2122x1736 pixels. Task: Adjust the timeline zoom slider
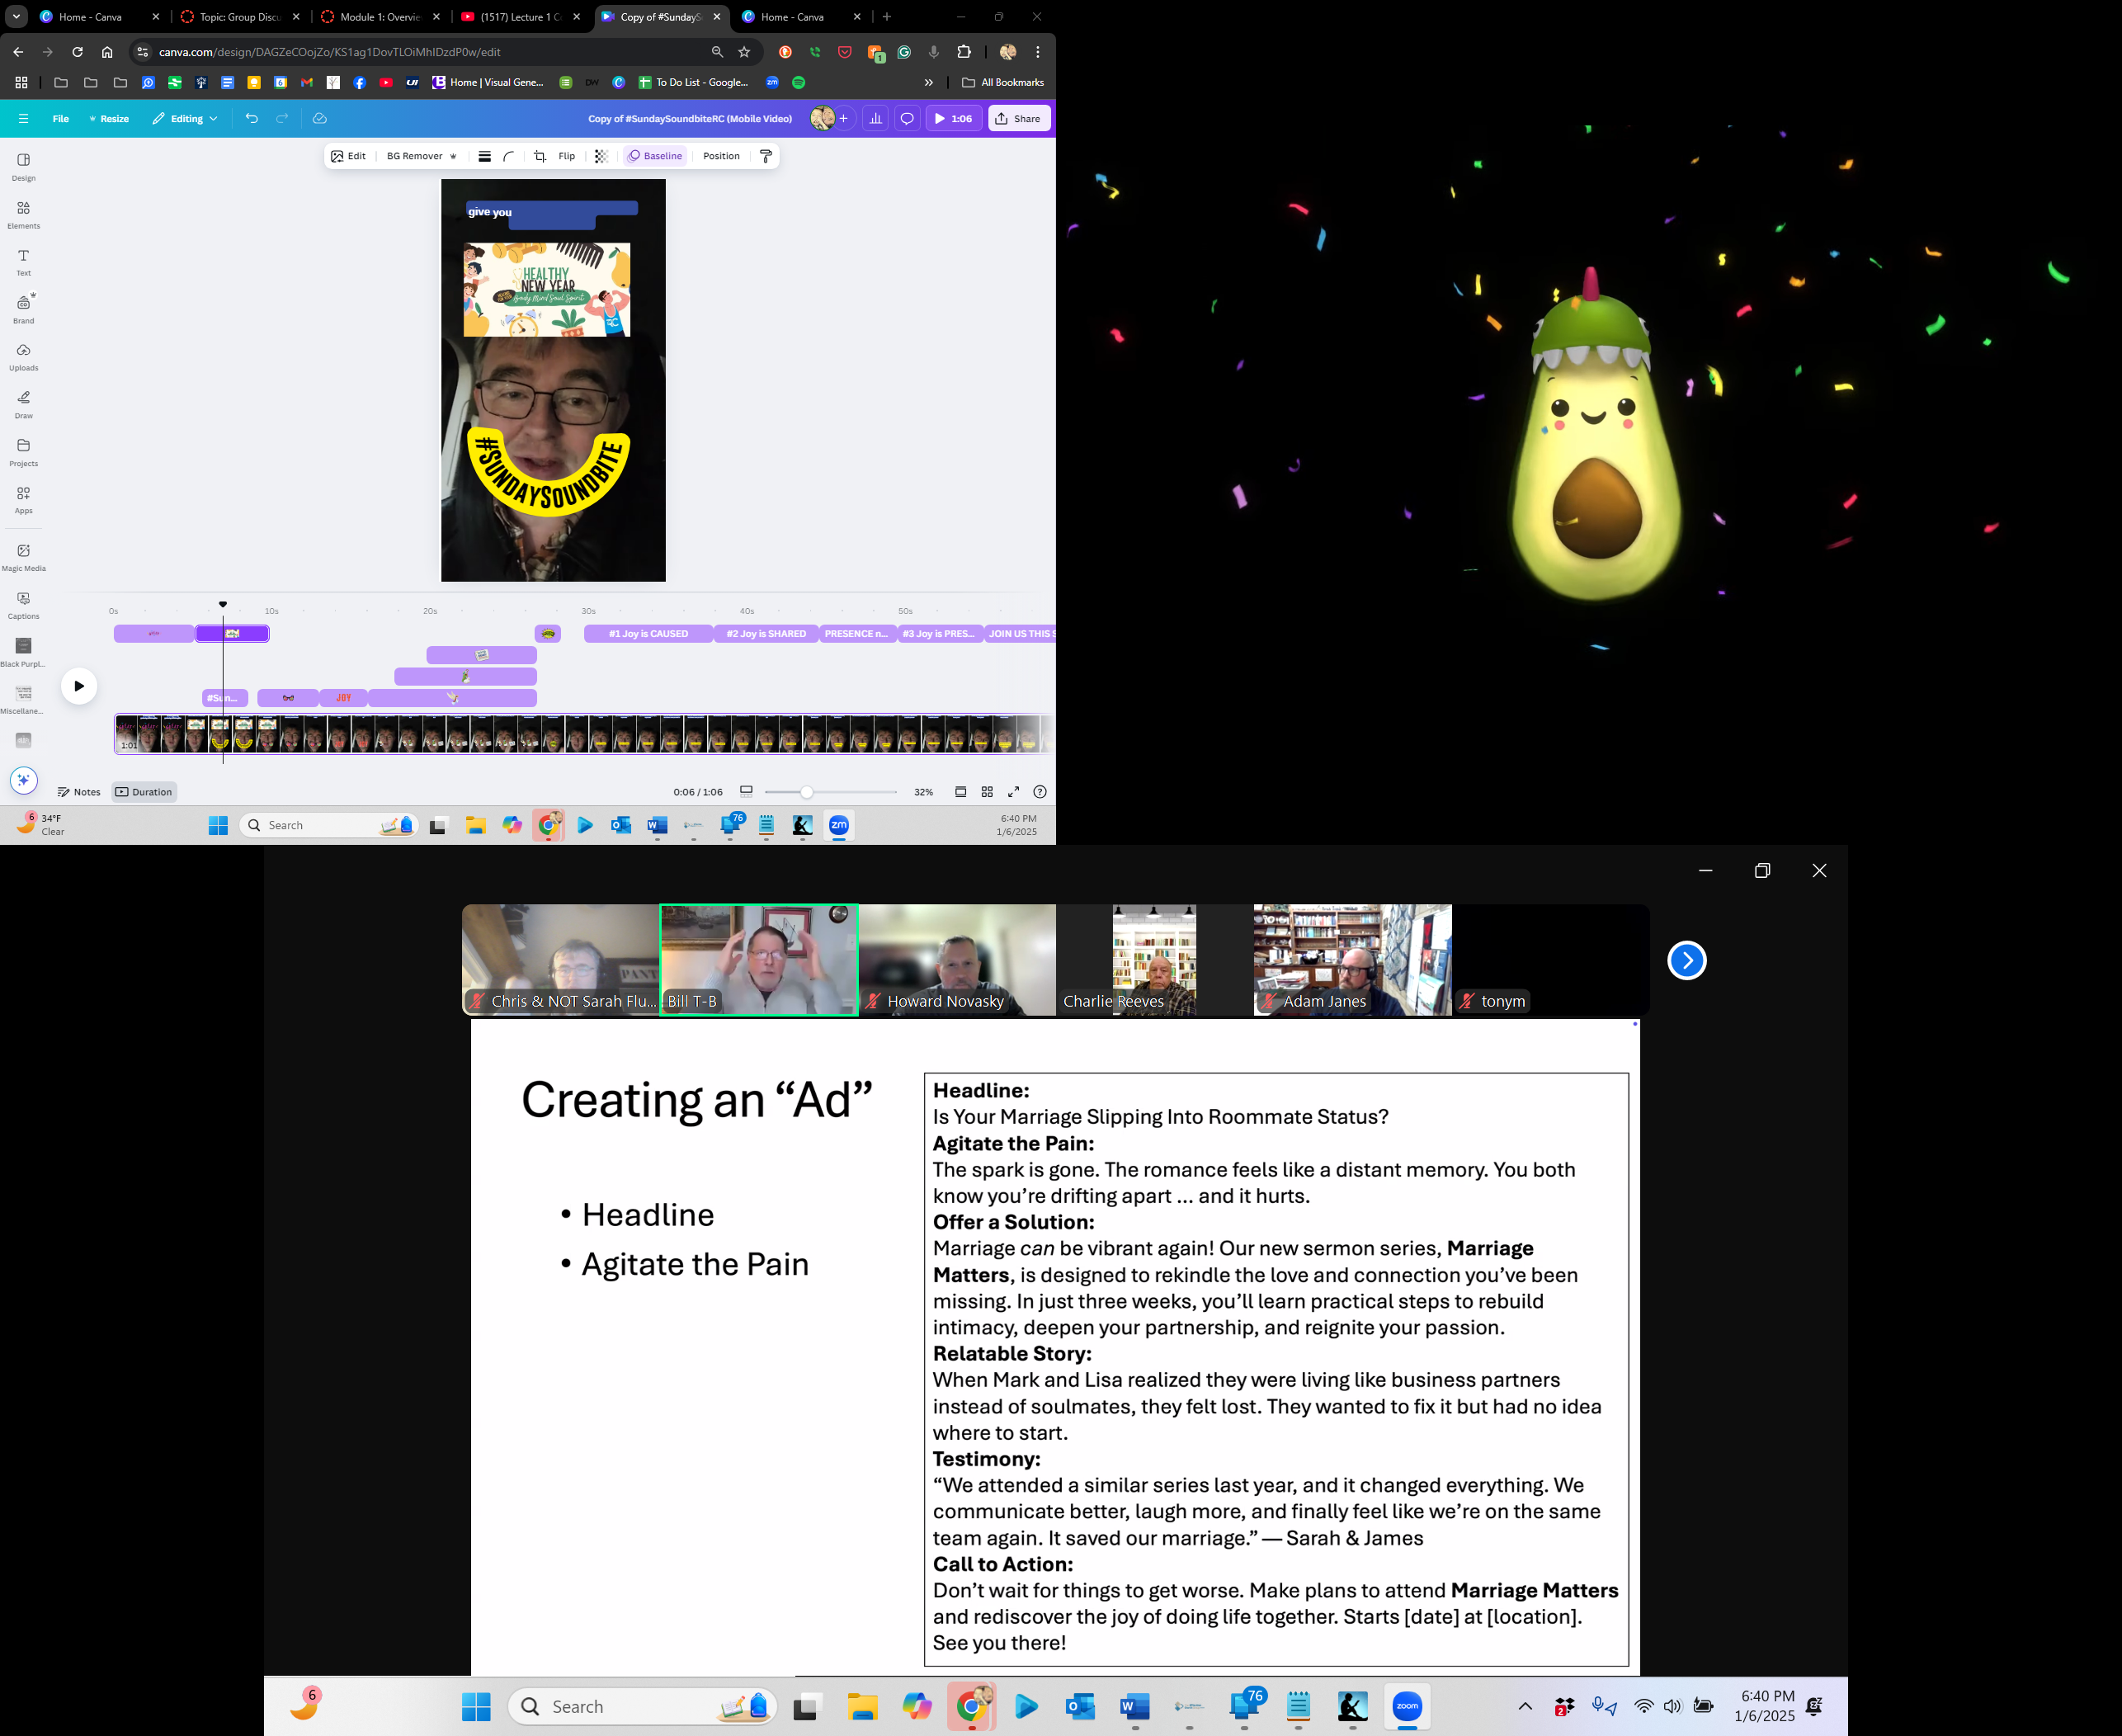click(806, 792)
